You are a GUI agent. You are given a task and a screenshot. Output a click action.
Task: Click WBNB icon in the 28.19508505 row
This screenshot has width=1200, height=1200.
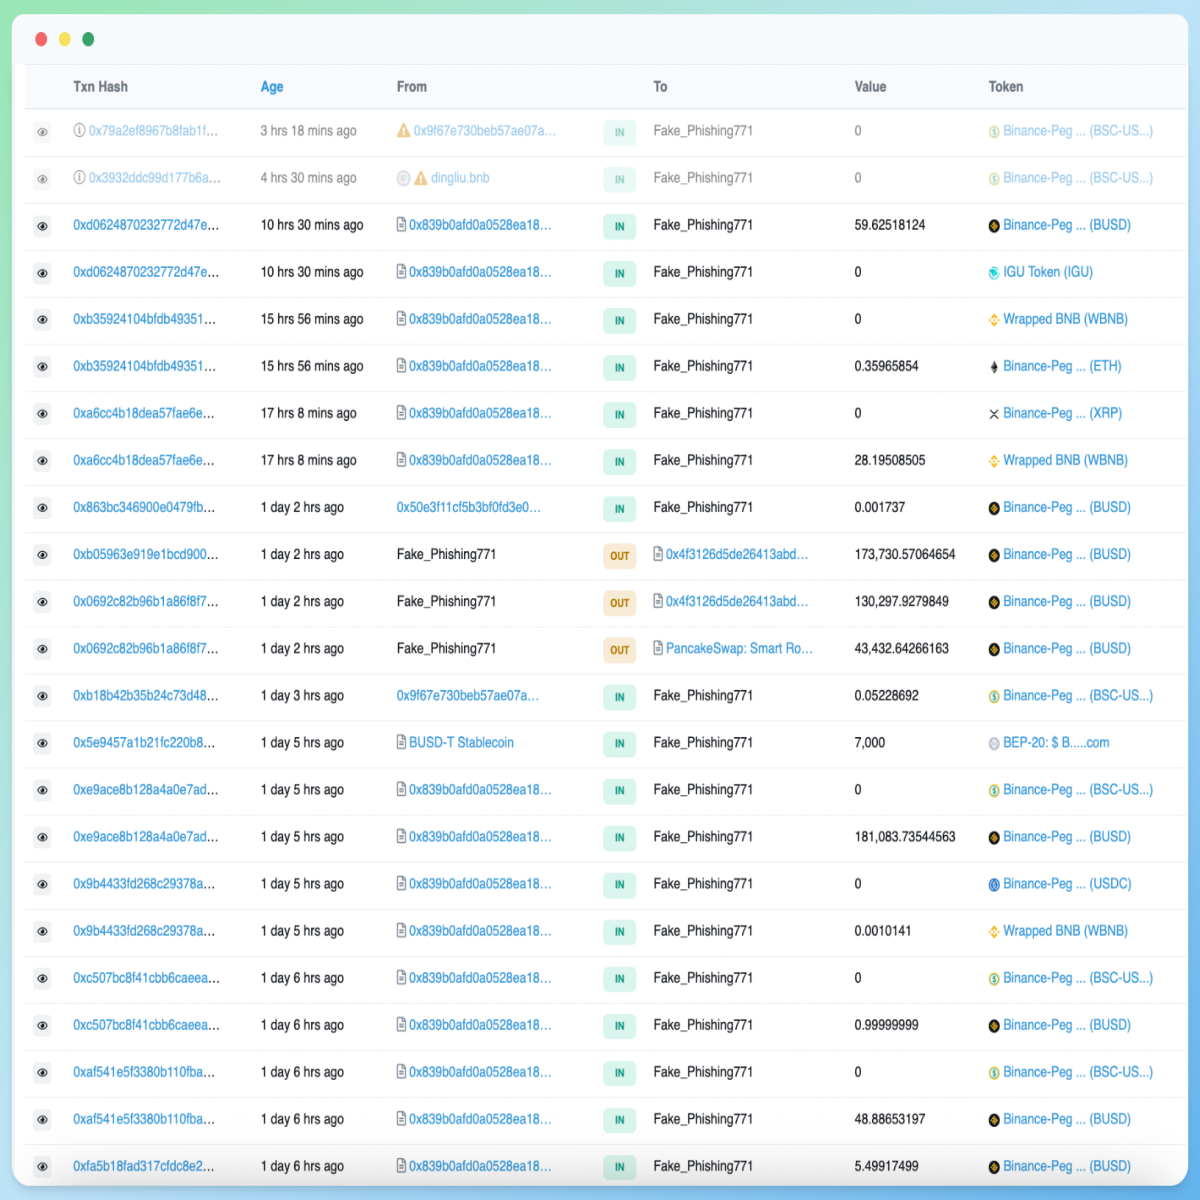coord(994,461)
